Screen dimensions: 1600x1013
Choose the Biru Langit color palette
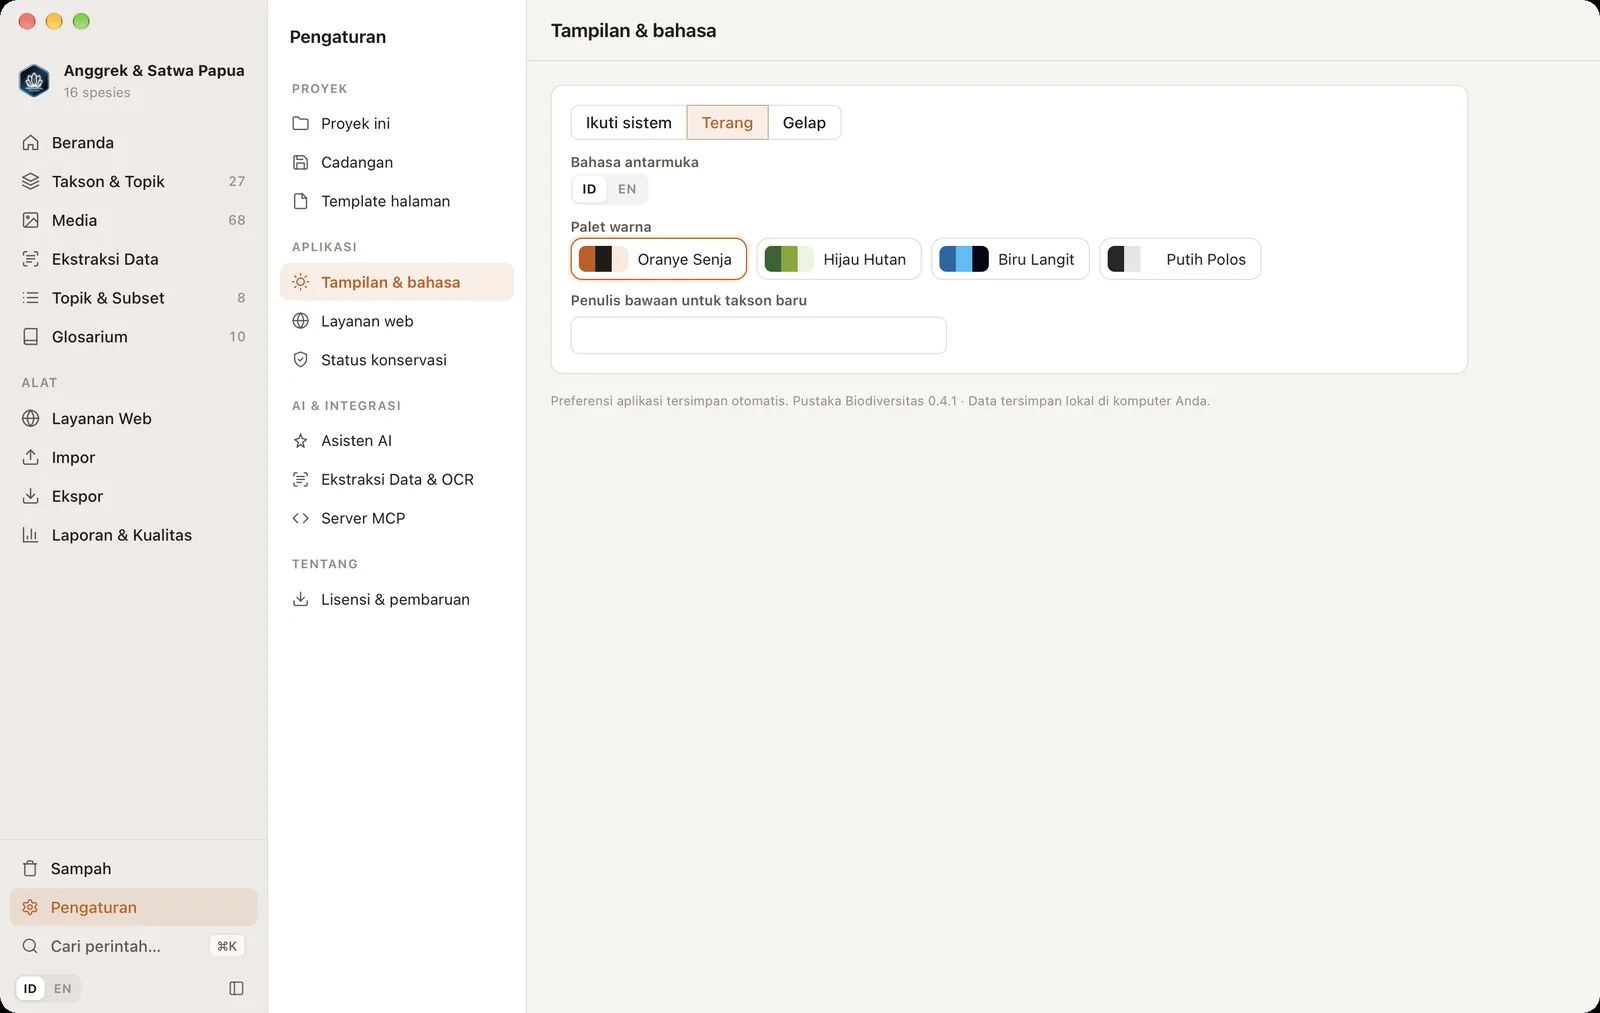point(1010,260)
